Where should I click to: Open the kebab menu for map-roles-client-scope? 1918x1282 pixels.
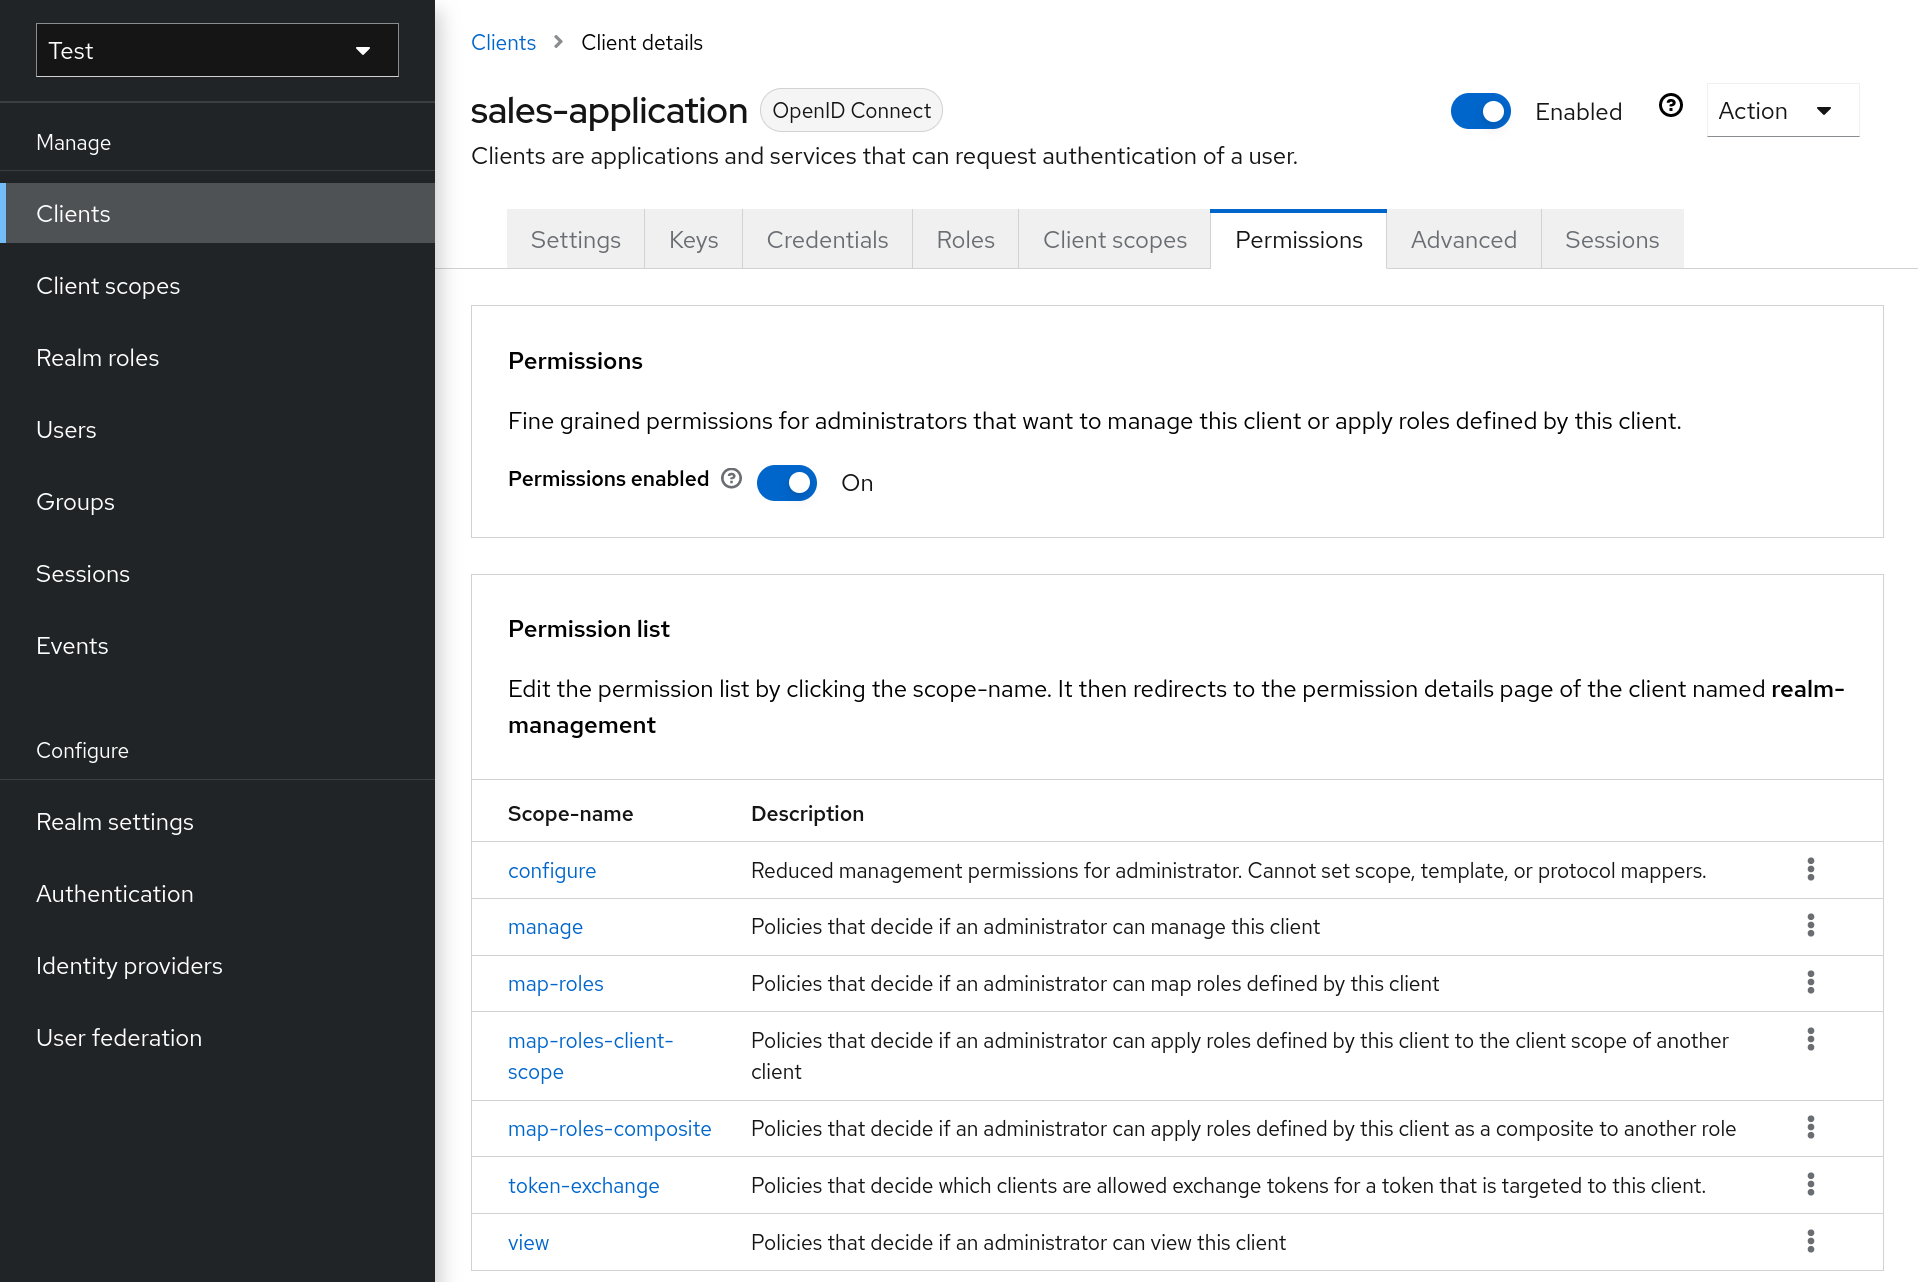point(1811,1040)
